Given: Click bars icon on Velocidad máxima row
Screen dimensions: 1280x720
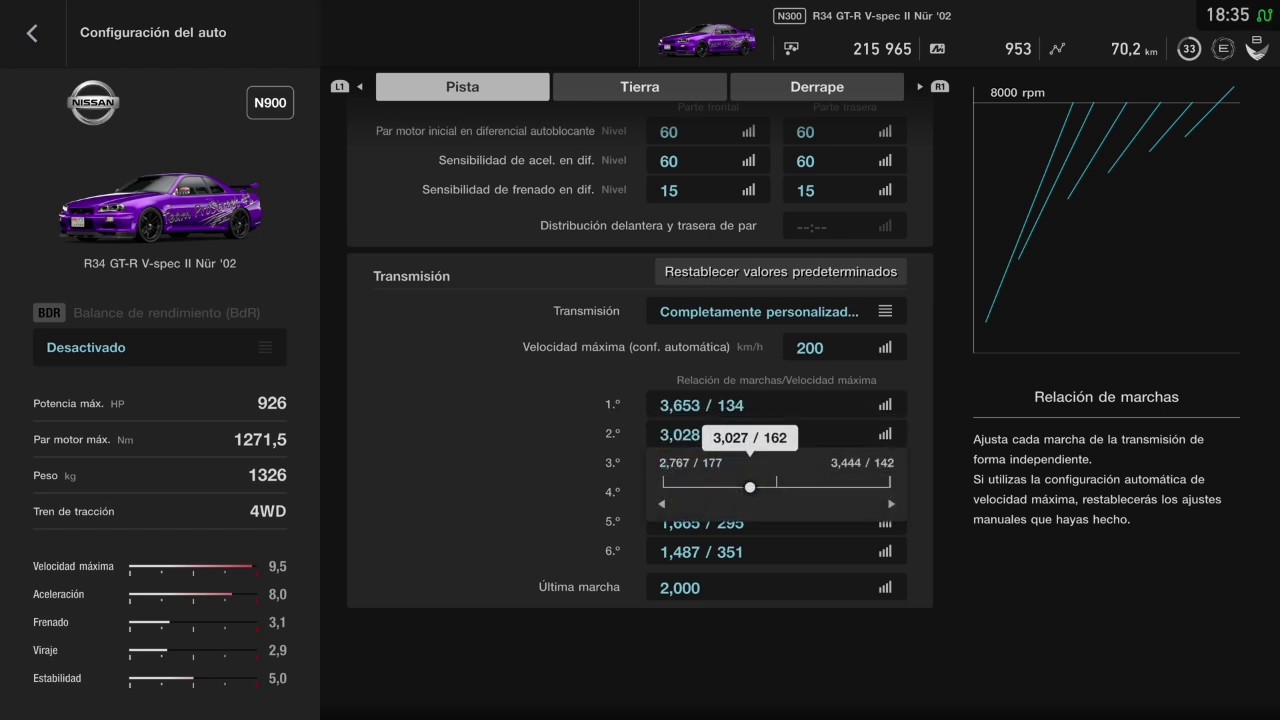Looking at the screenshot, I should pos(885,348).
